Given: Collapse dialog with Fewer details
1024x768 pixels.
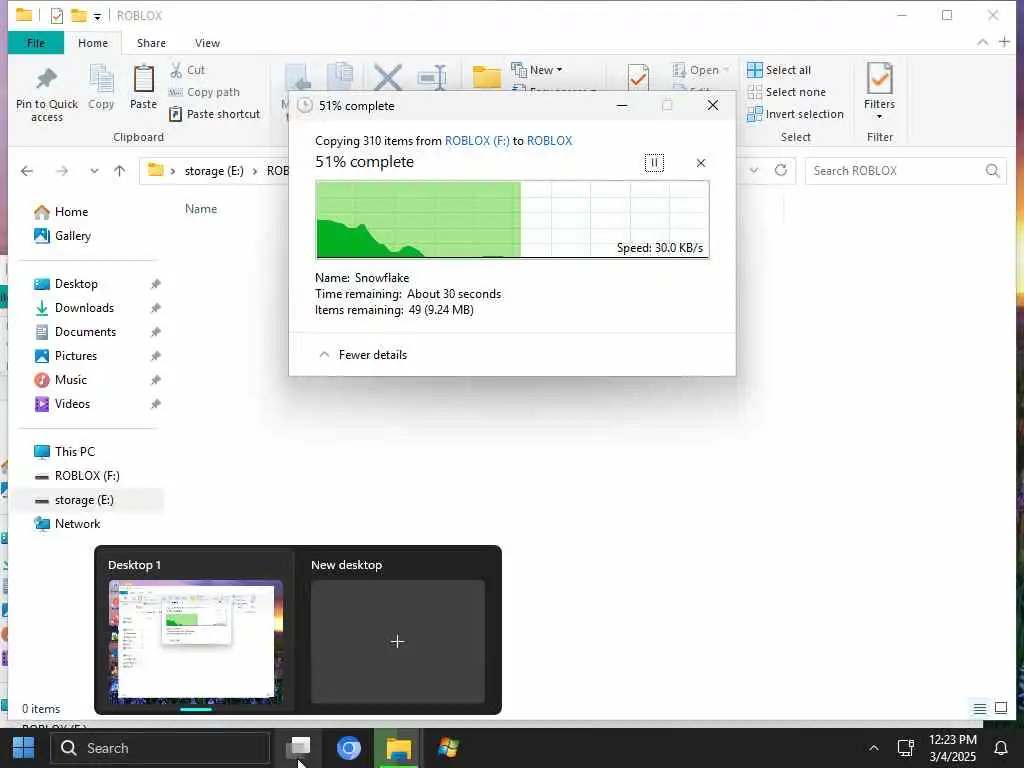Looking at the screenshot, I should pos(363,355).
